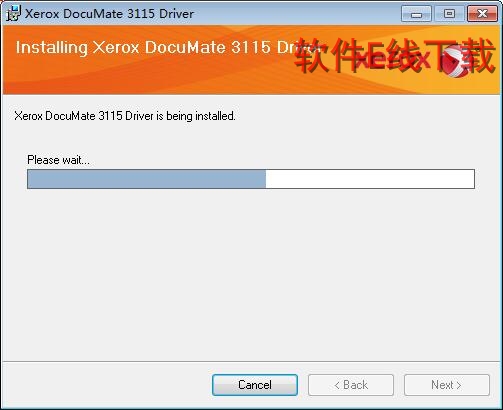
Task: Click the installer icon in the title bar
Action: coord(13,13)
